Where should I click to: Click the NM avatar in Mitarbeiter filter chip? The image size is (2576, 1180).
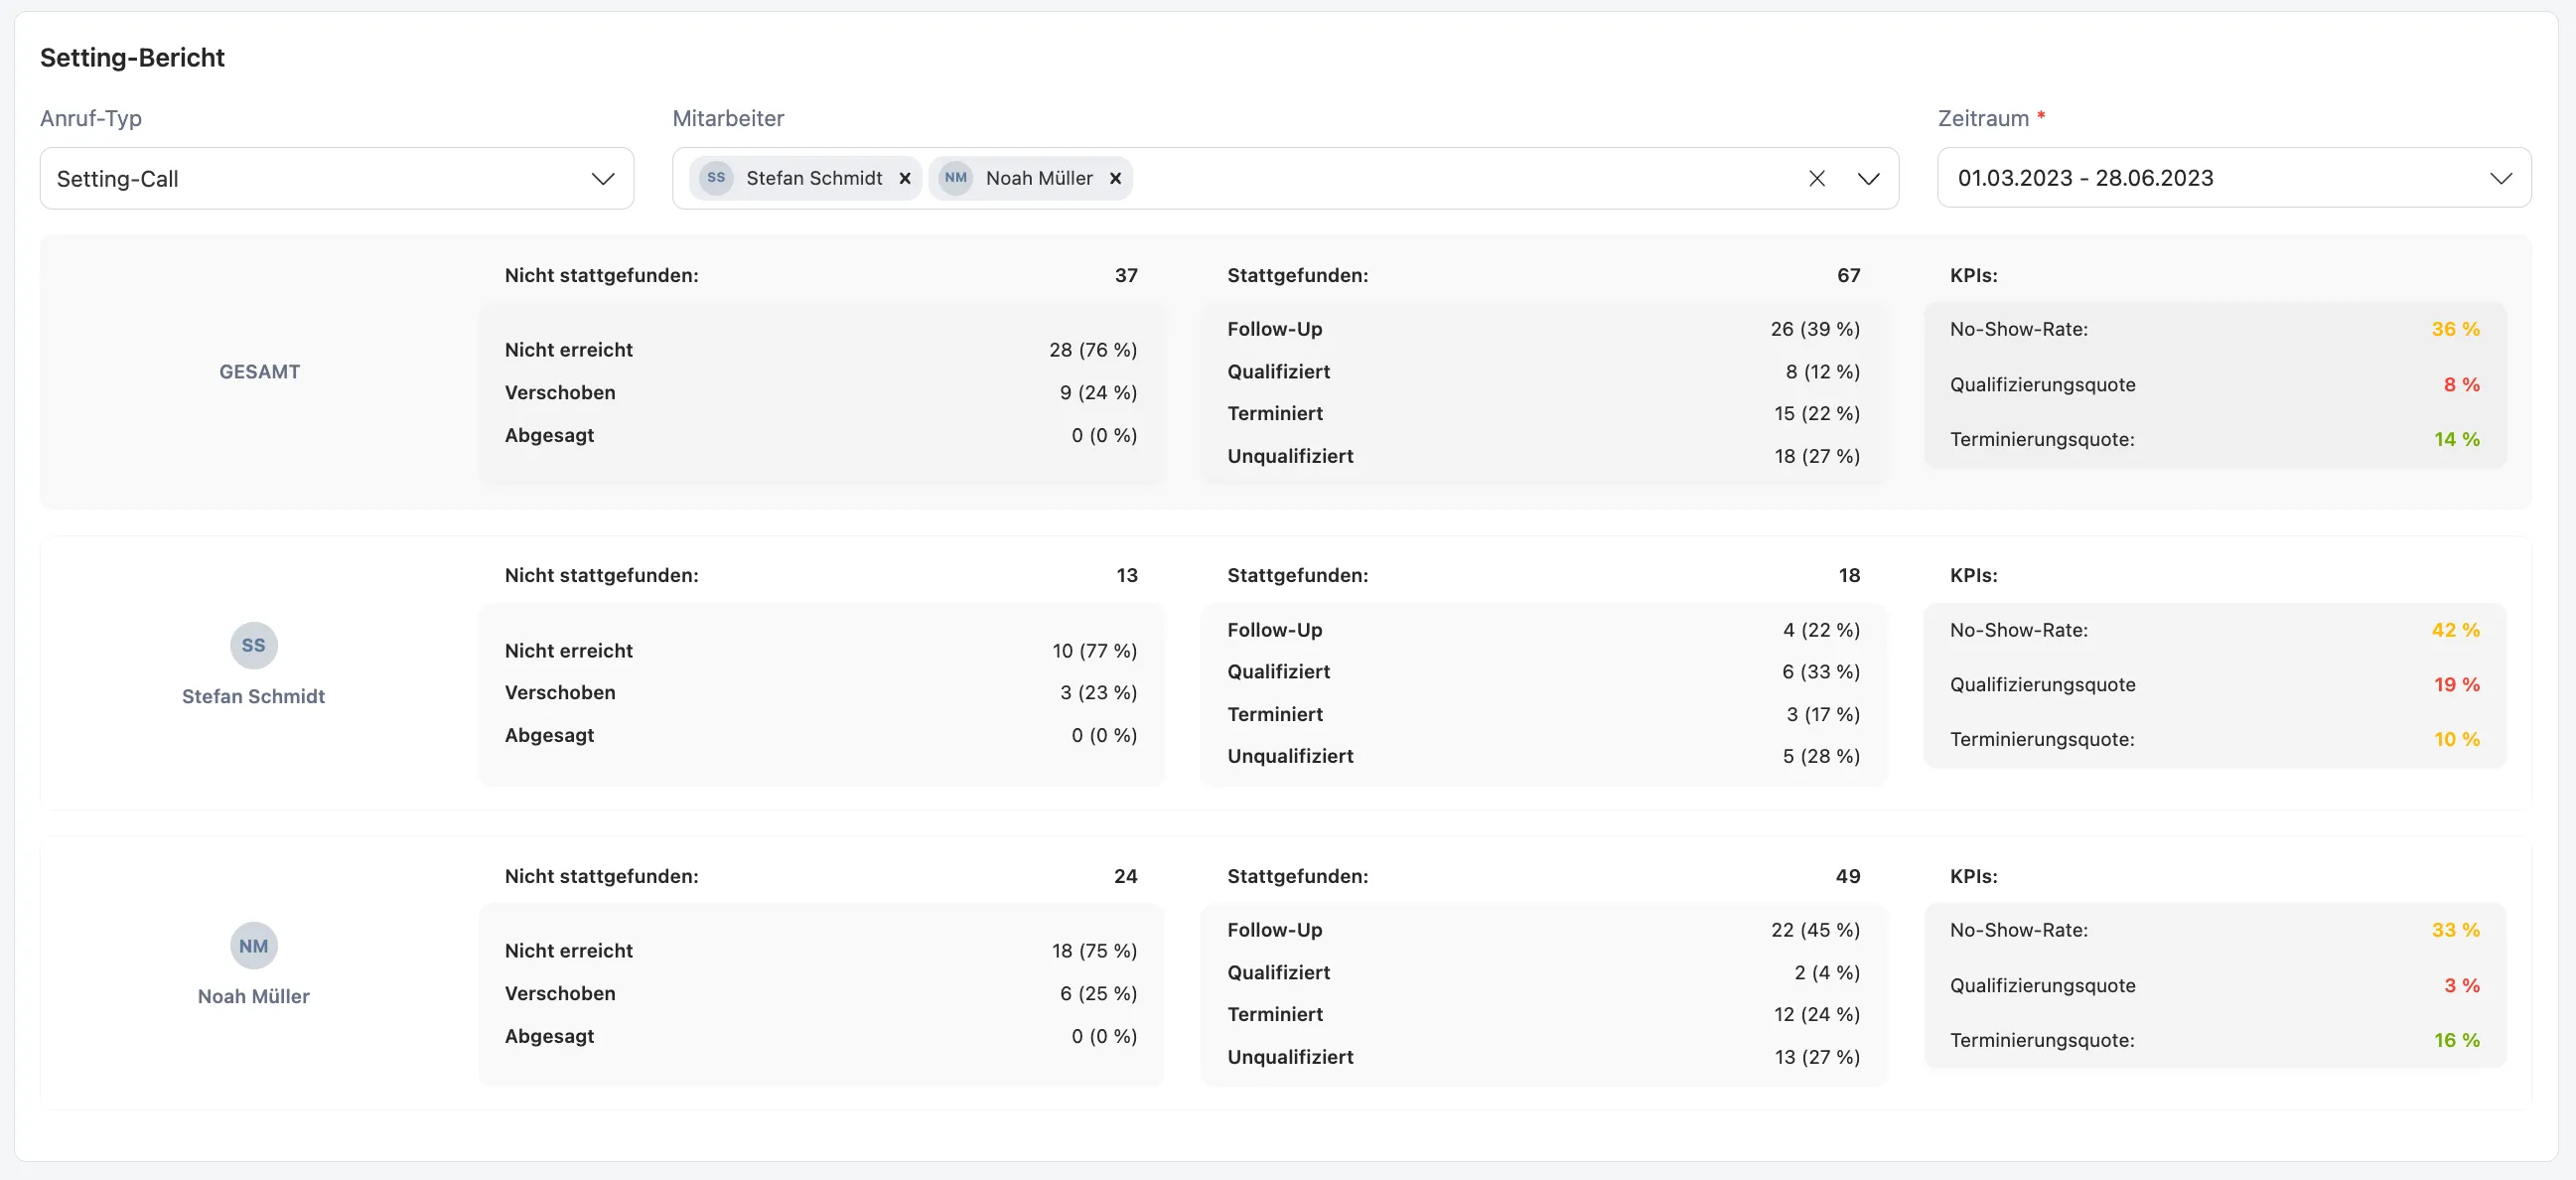point(955,178)
